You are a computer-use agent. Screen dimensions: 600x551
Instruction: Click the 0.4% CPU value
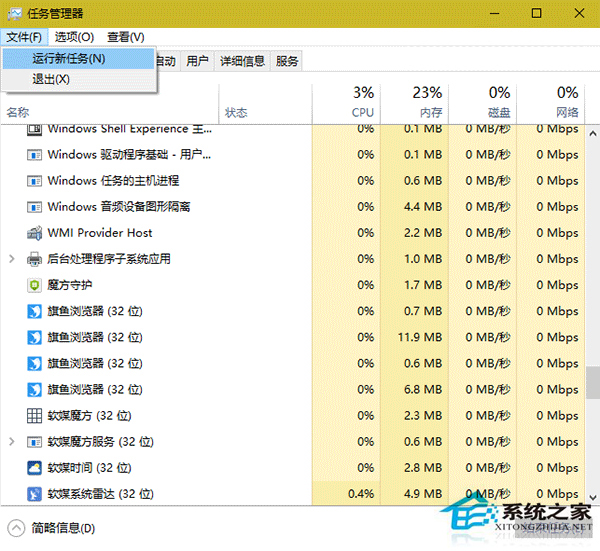[x=361, y=494]
